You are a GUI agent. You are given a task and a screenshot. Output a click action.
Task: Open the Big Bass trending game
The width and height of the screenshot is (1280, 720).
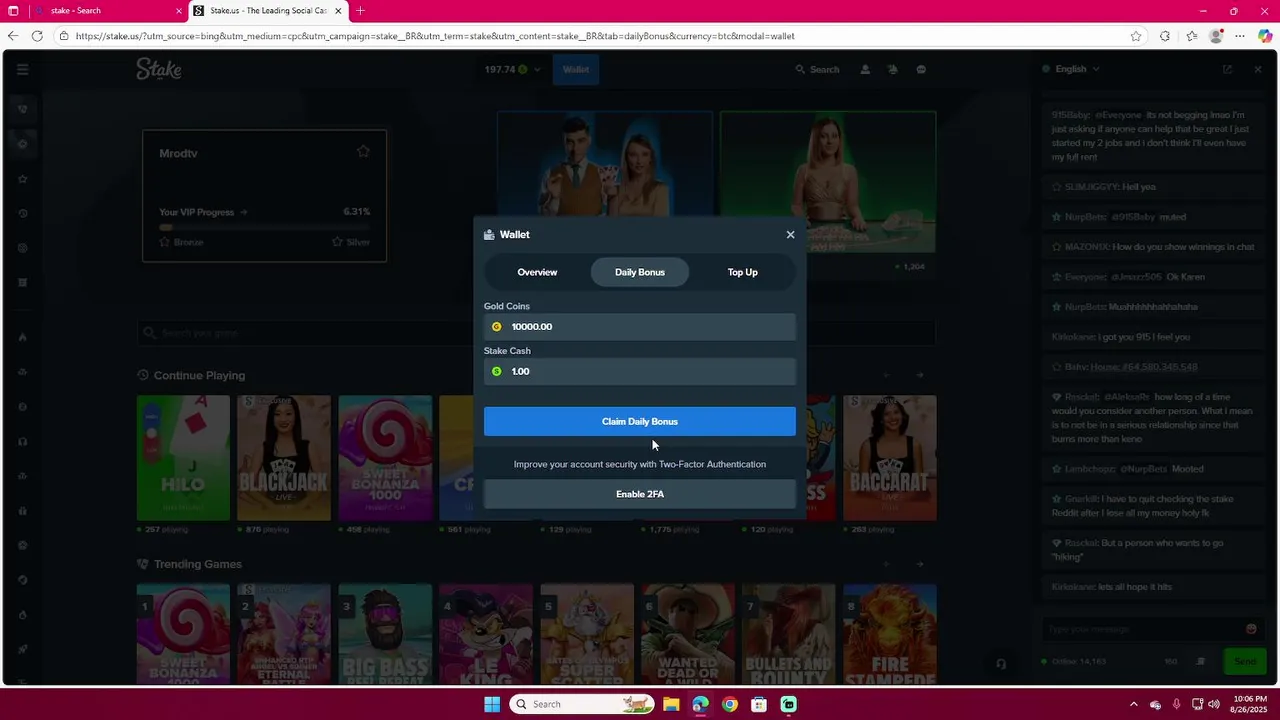point(385,634)
